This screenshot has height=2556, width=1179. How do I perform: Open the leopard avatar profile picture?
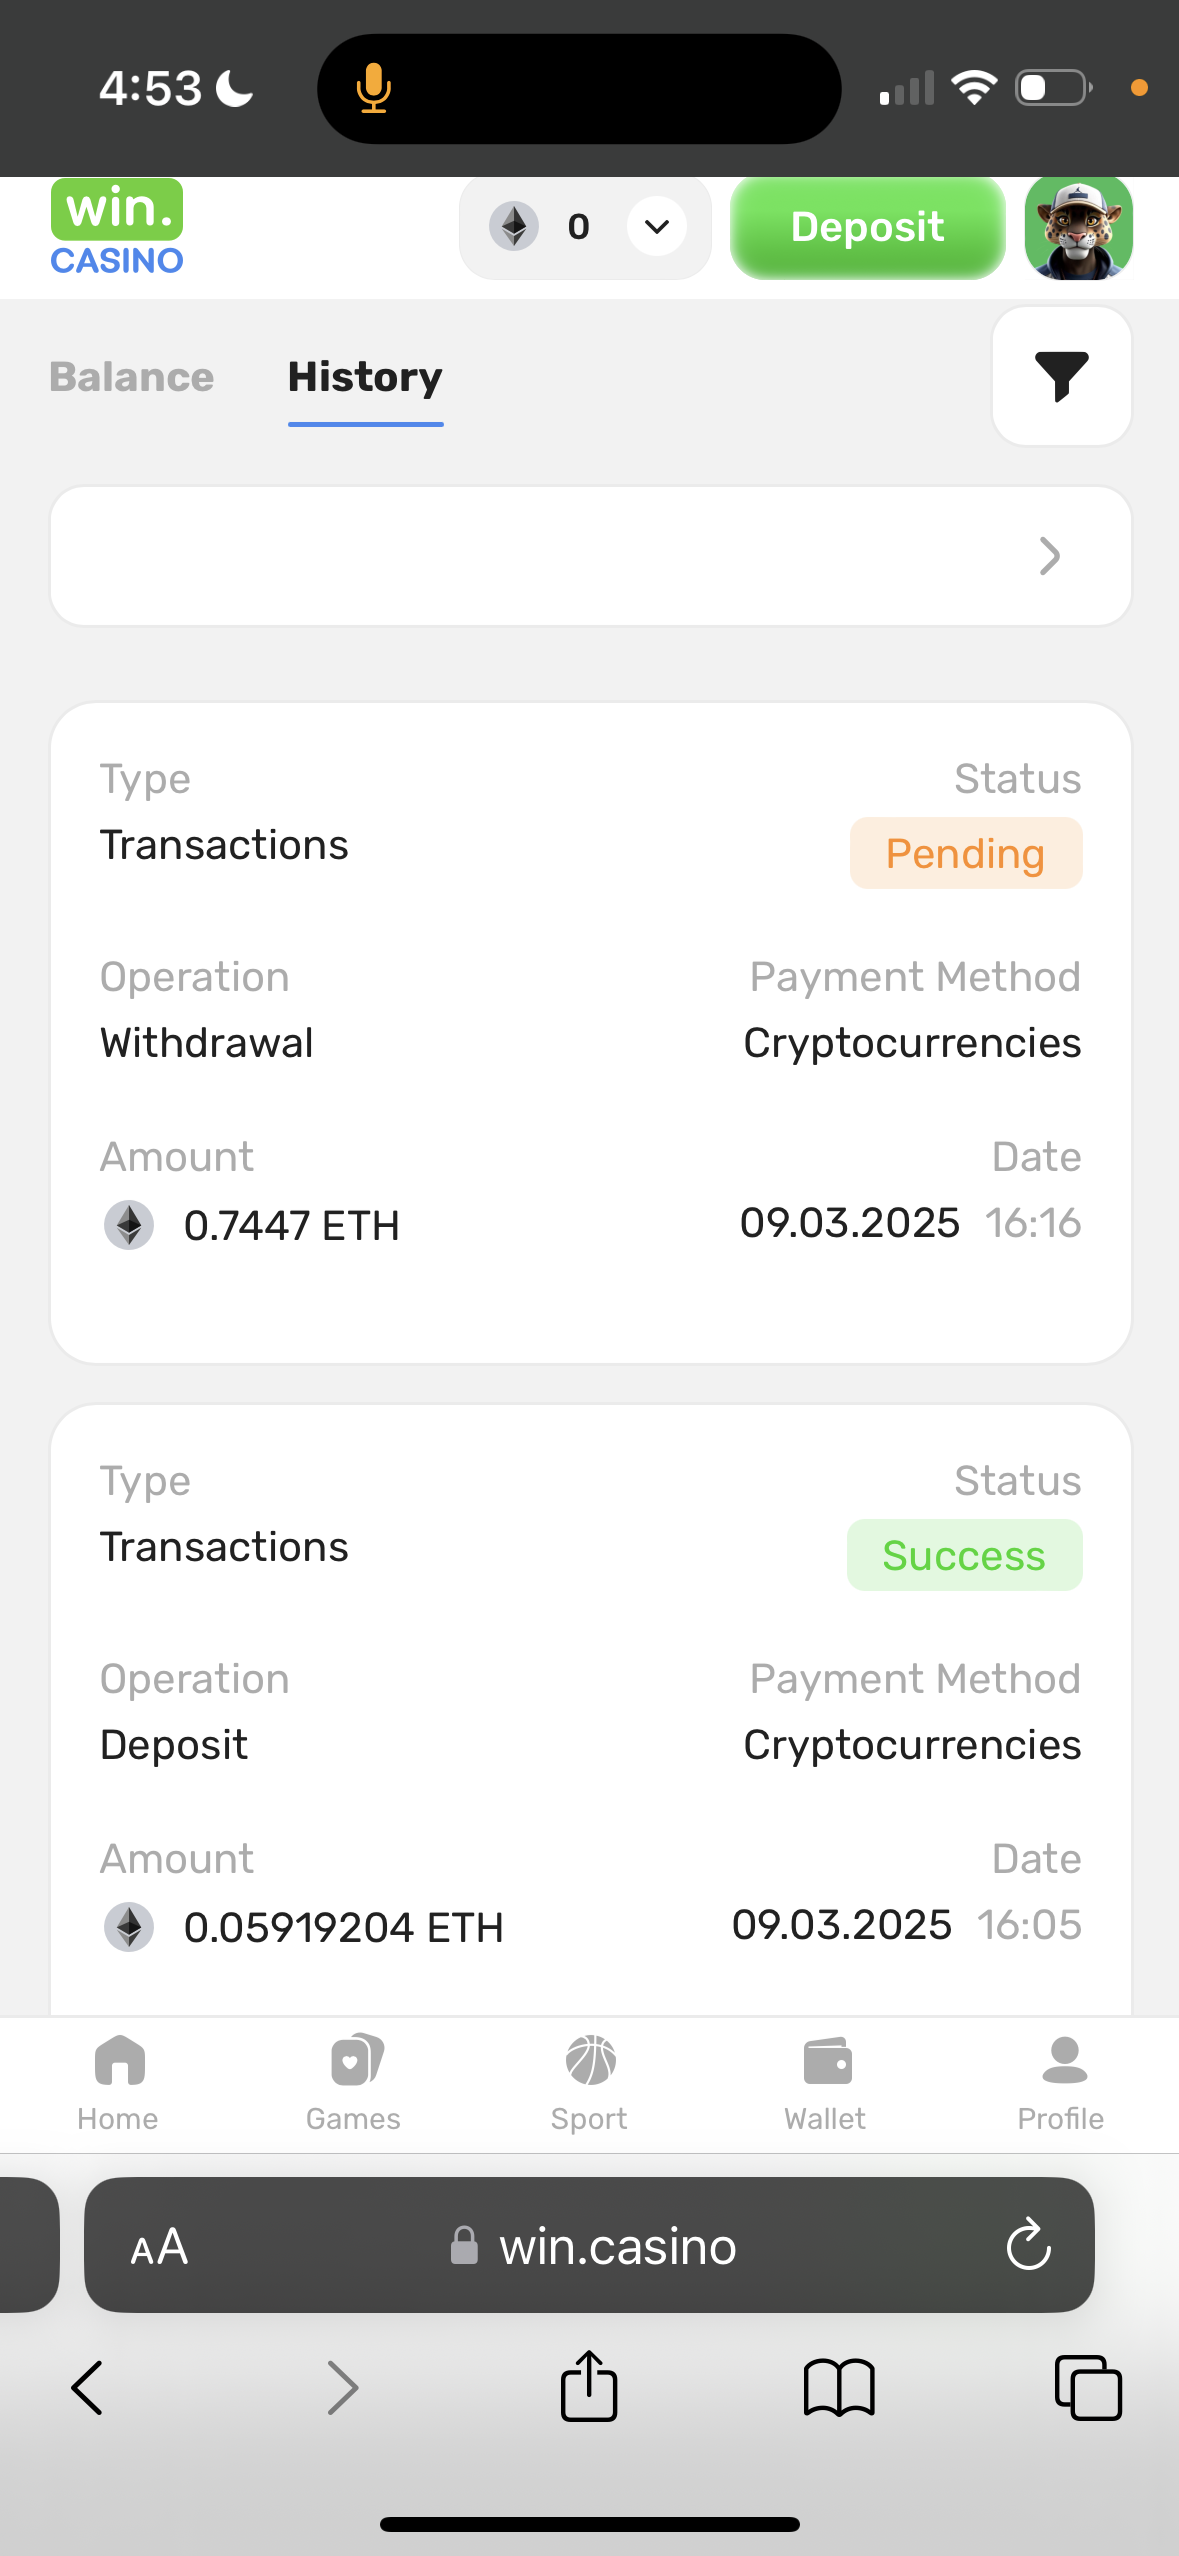1078,228
